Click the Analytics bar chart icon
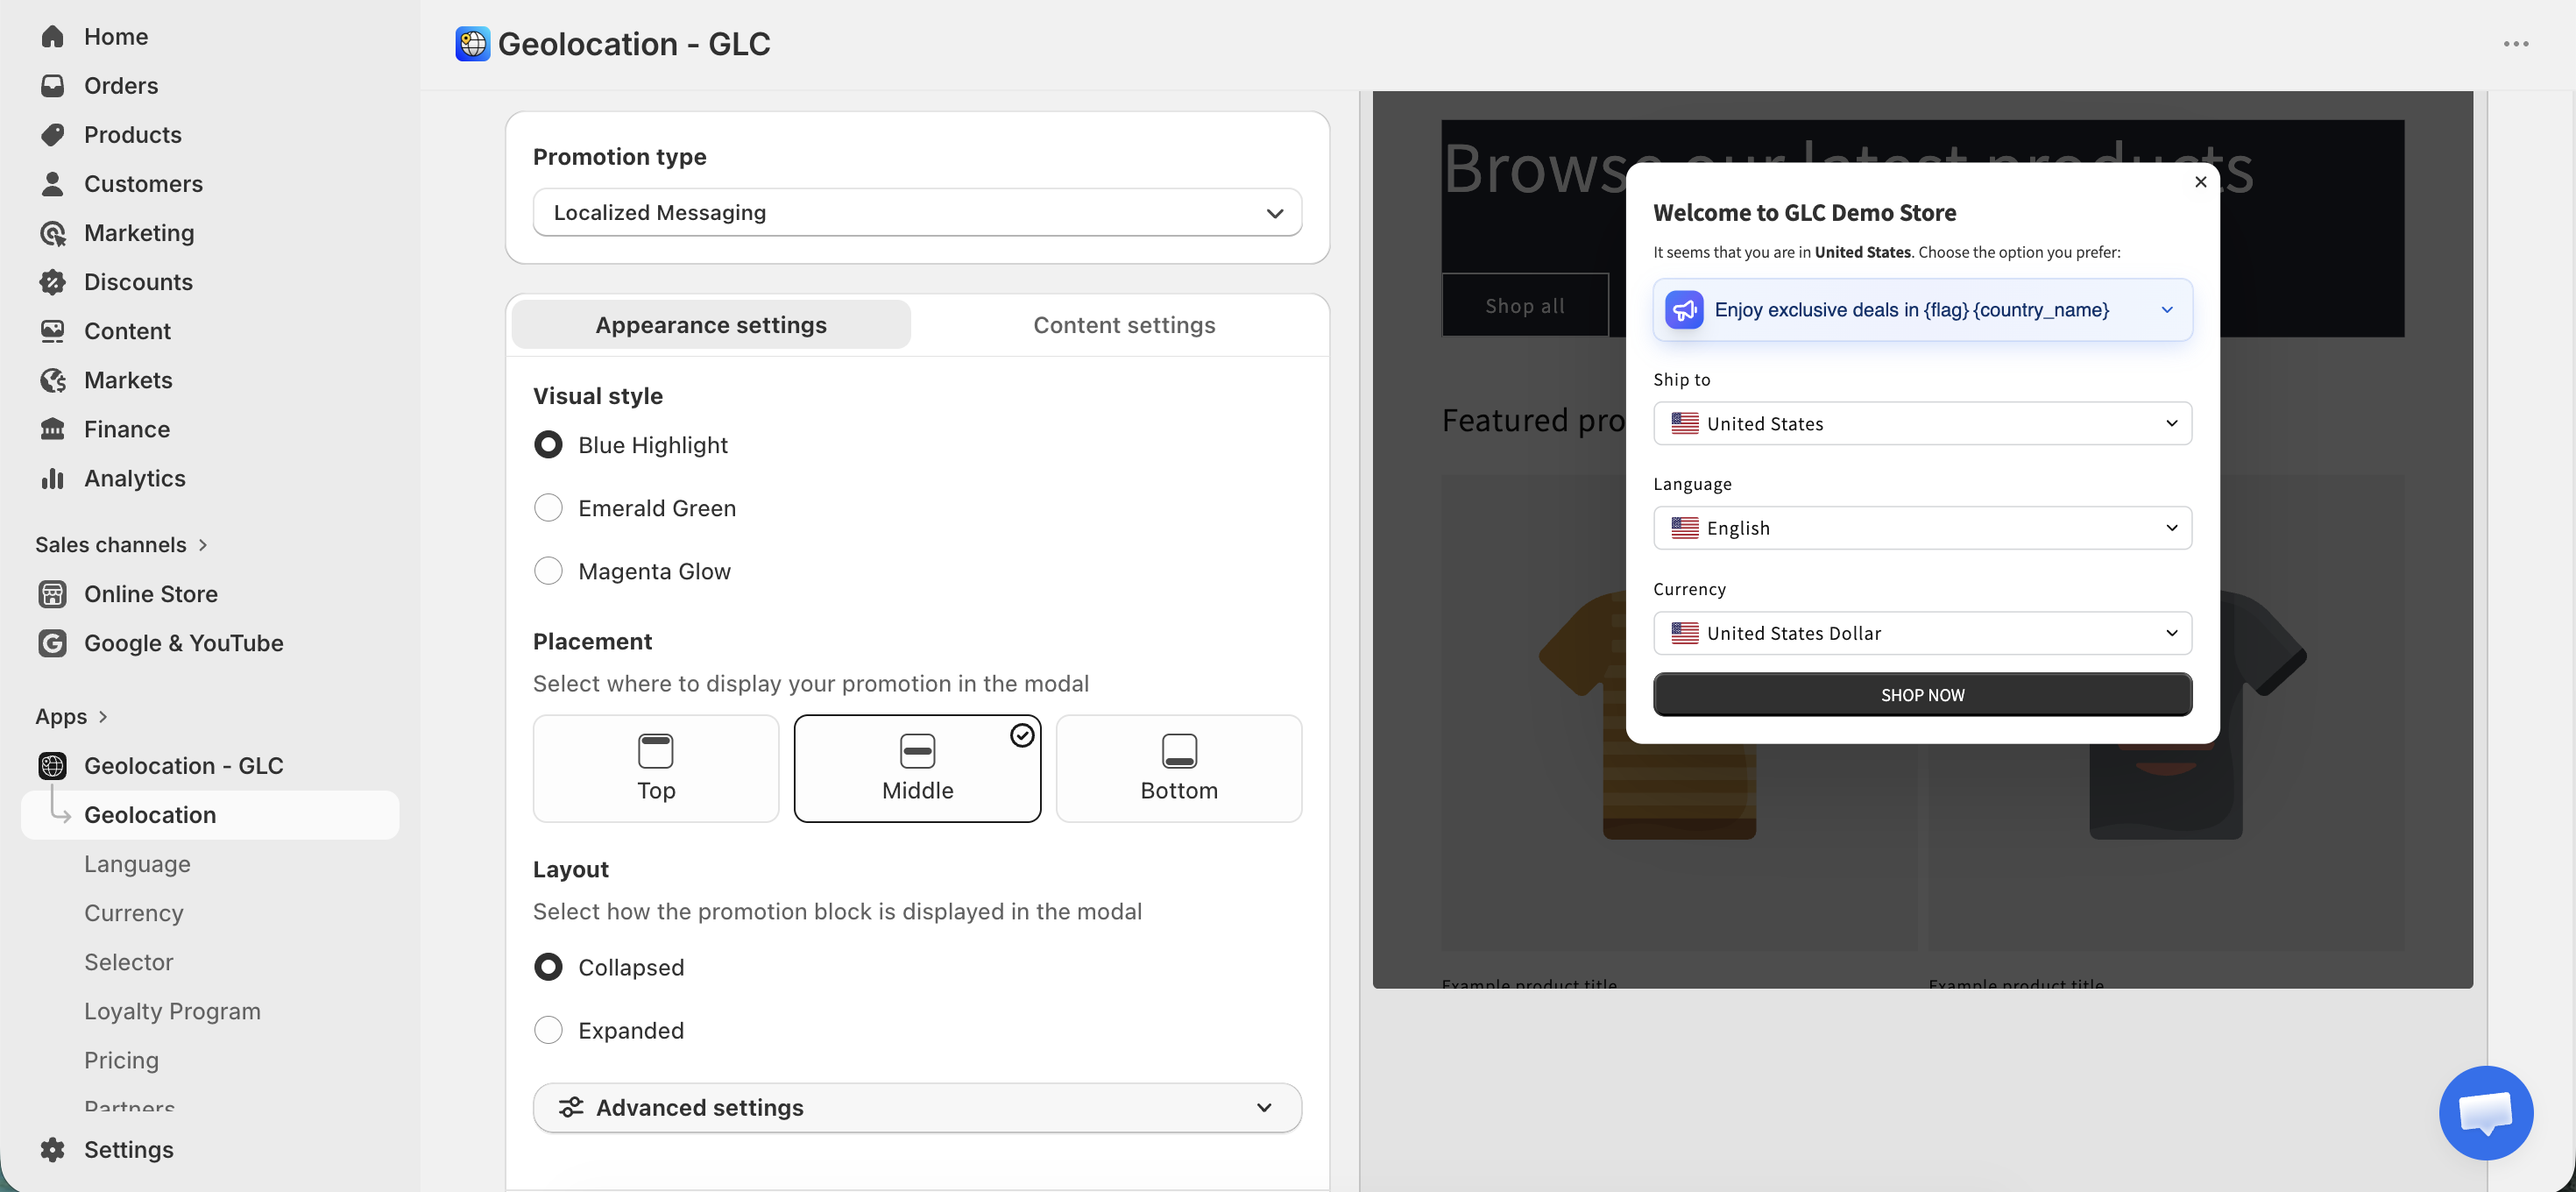The image size is (2576, 1192). tap(52, 478)
